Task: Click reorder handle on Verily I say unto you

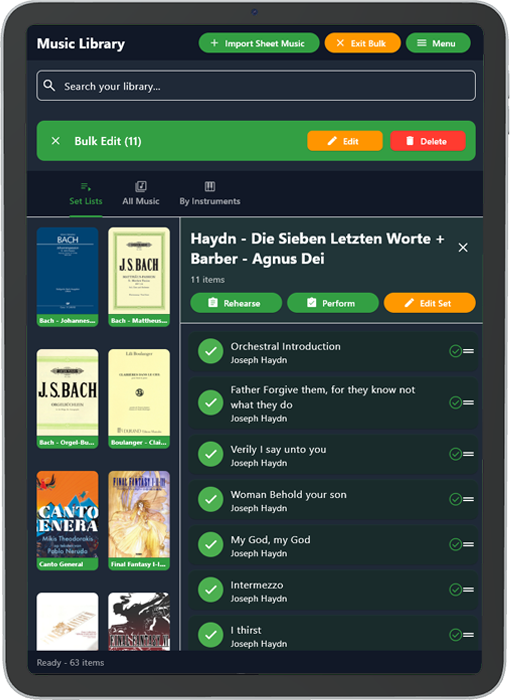Action: pyautogui.click(x=468, y=454)
